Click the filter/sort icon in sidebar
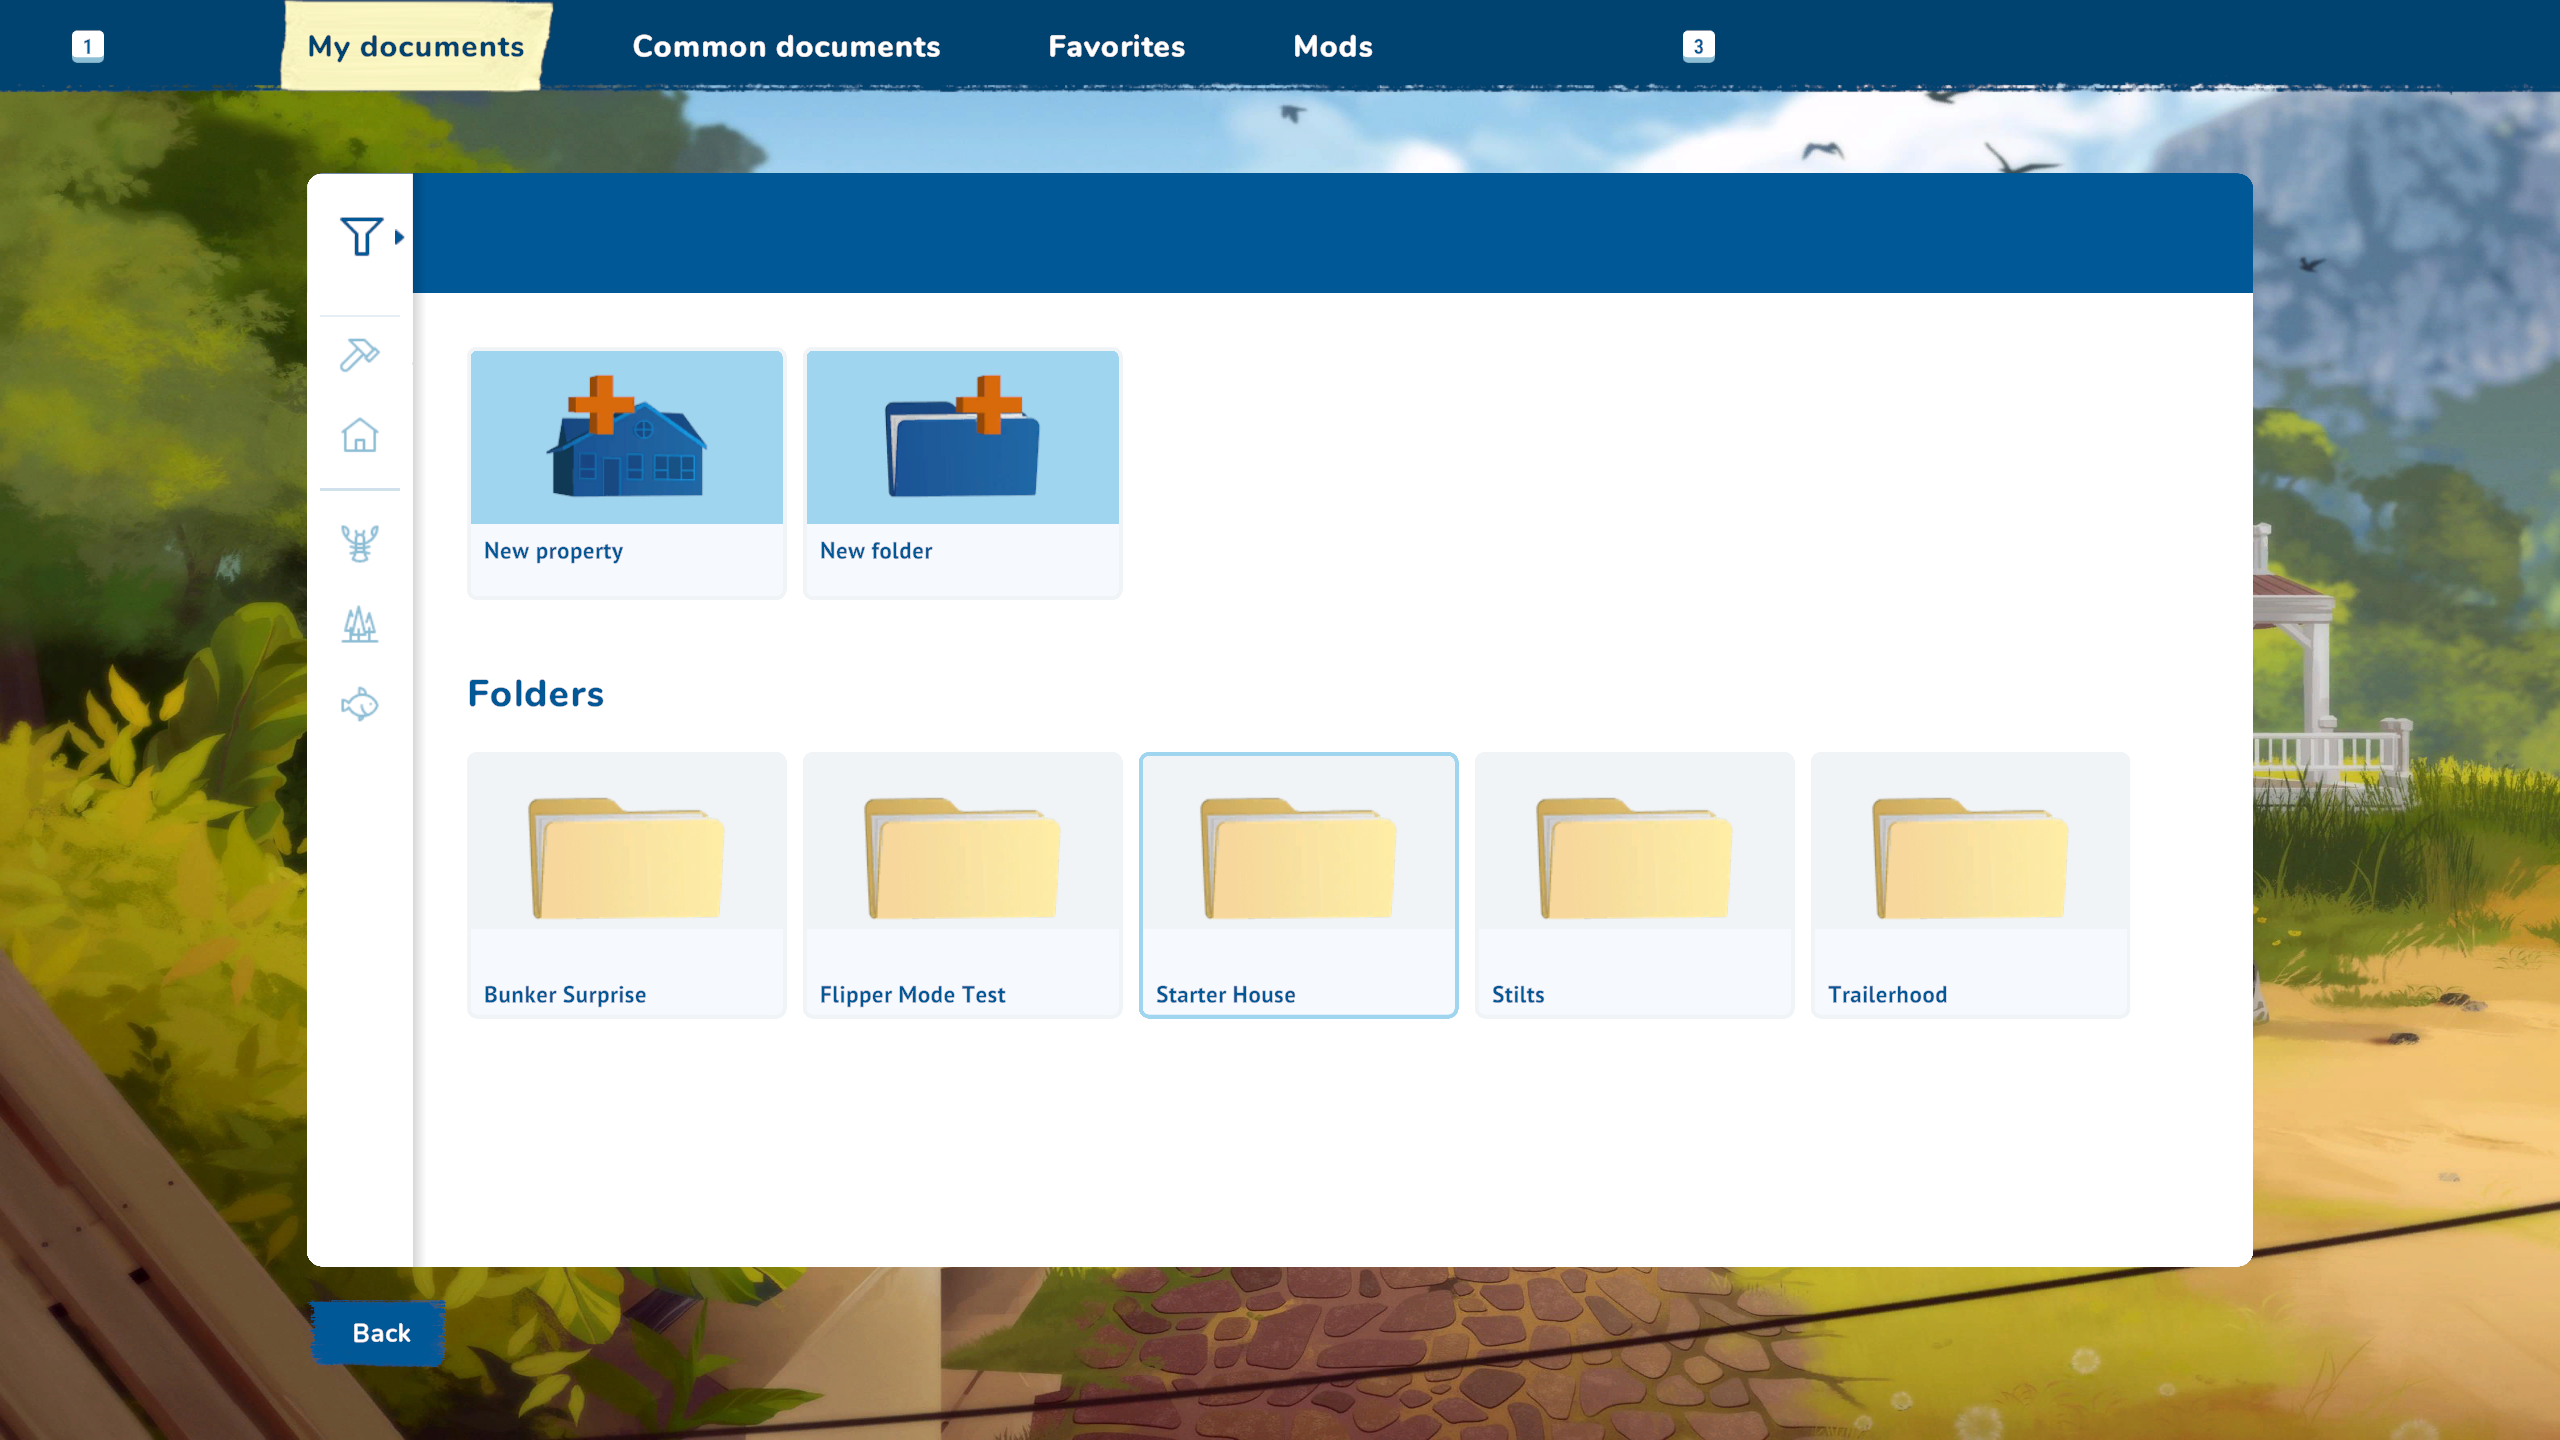Screen dimensions: 2560x1440 [359, 236]
